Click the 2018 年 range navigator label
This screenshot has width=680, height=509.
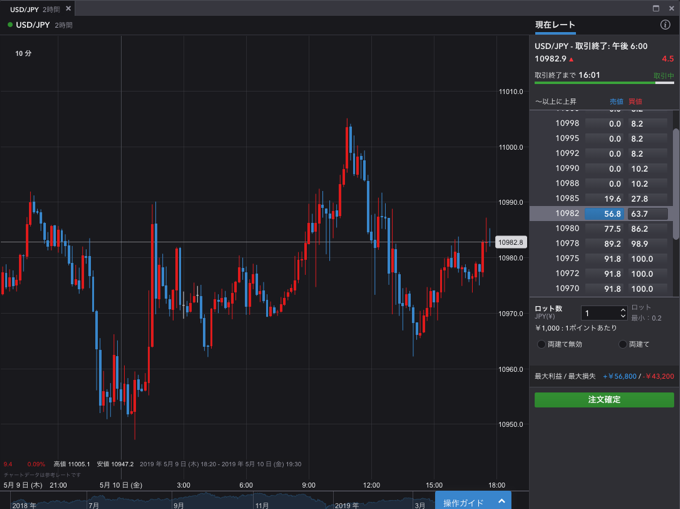24,505
